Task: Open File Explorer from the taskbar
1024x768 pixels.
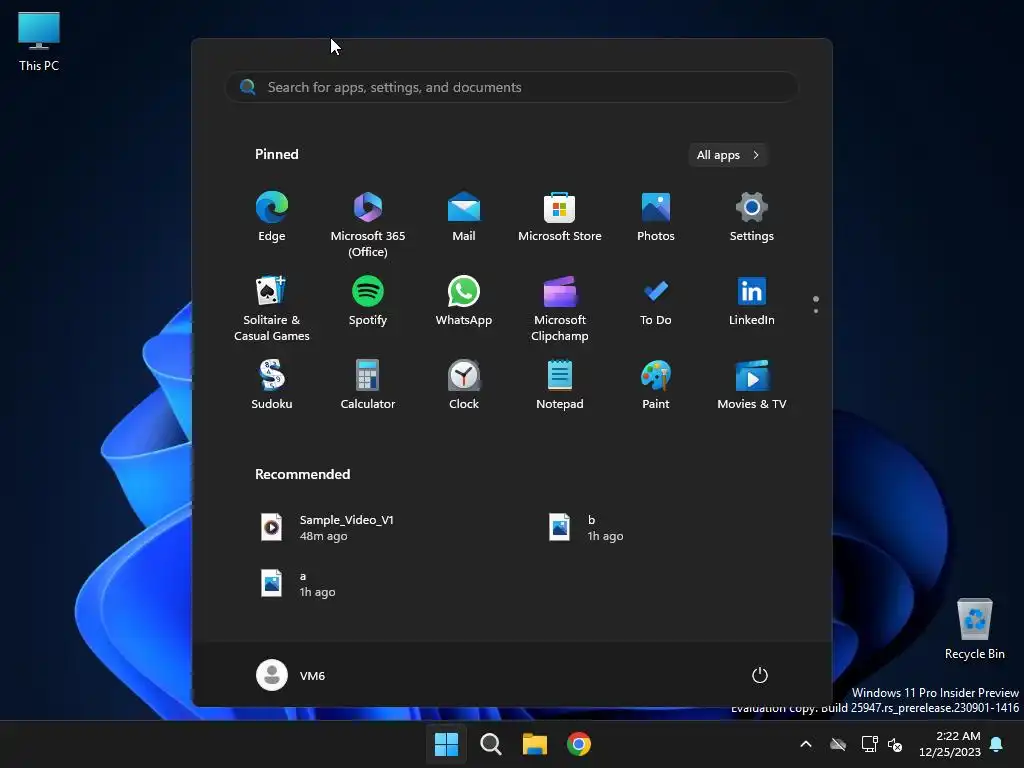Action: pyautogui.click(x=535, y=744)
